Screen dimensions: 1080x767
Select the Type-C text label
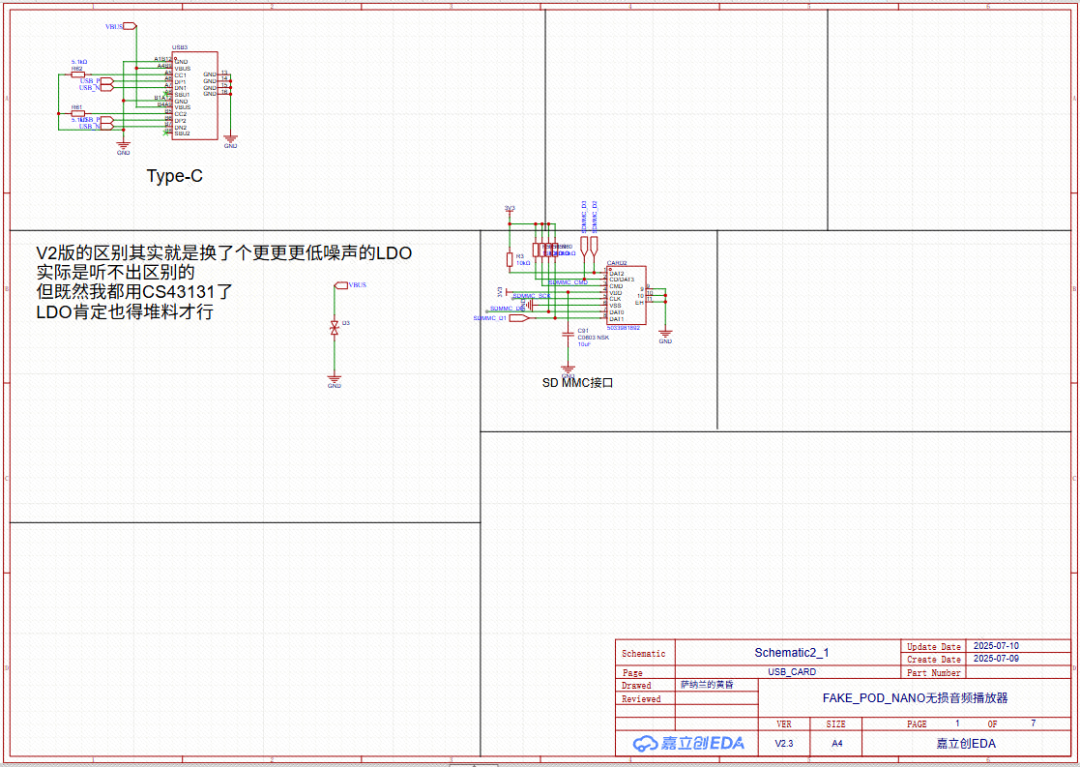tap(175, 176)
